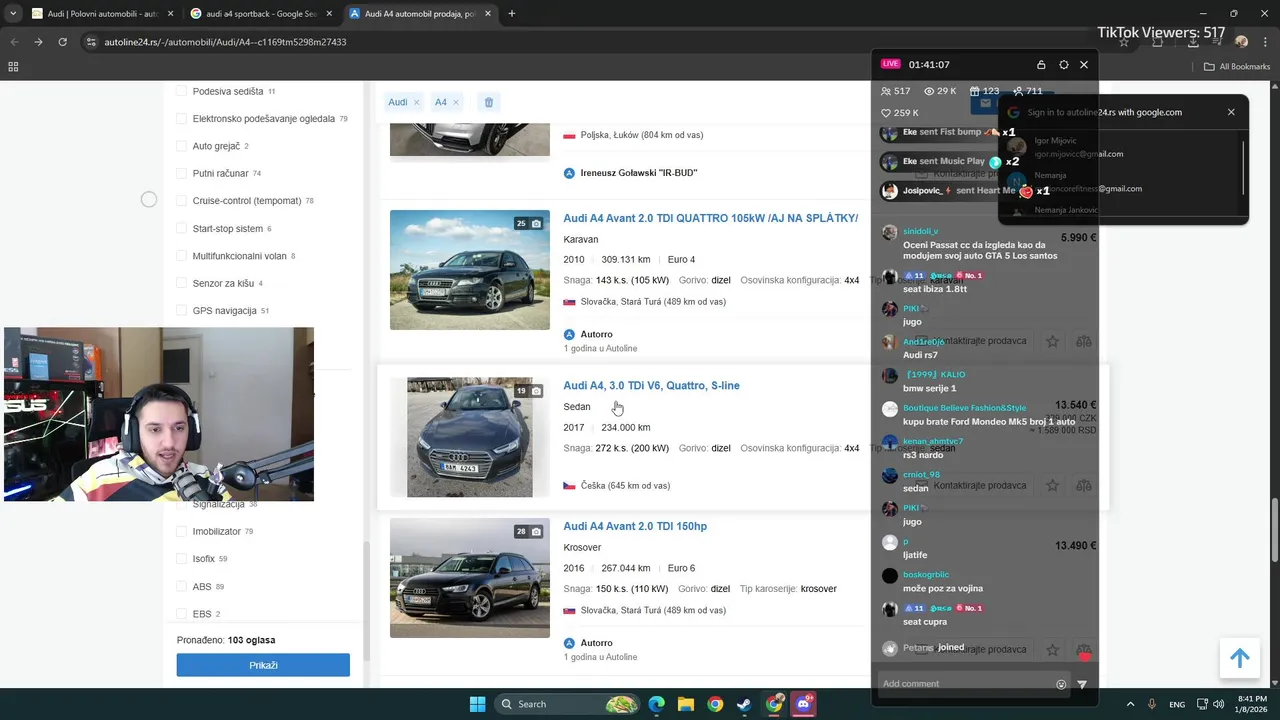This screenshot has height=720, width=1280.
Task: Close the 'Audi | Polovni automobili' tab
Action: click(170, 14)
